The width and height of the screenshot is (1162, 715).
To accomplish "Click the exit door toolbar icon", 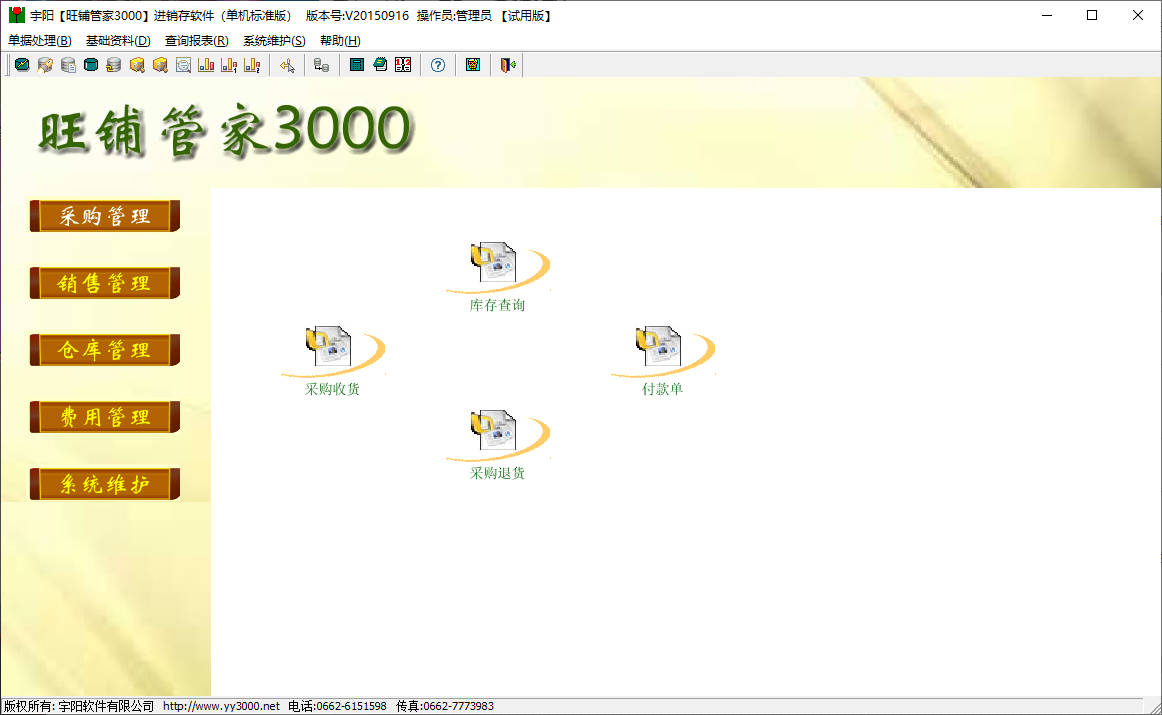I will (508, 65).
